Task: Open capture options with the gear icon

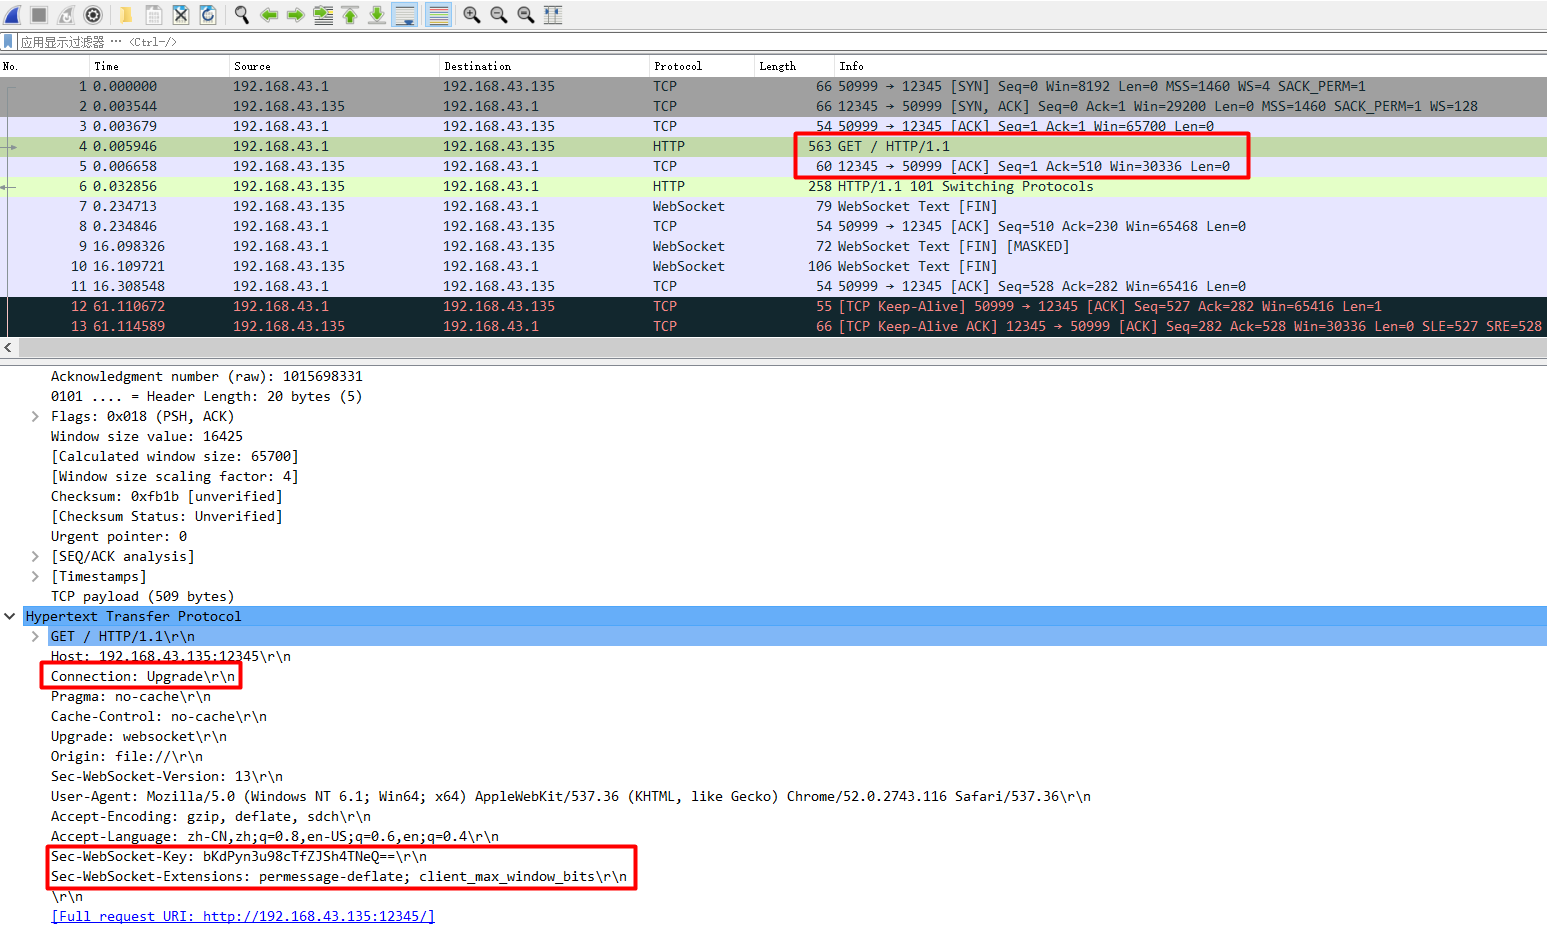Action: point(92,14)
